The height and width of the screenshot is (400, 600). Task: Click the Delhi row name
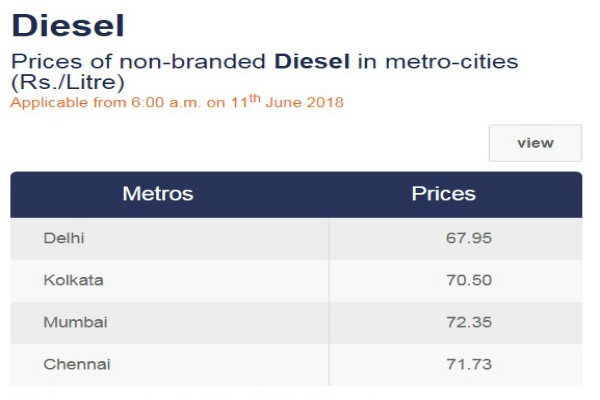point(64,238)
